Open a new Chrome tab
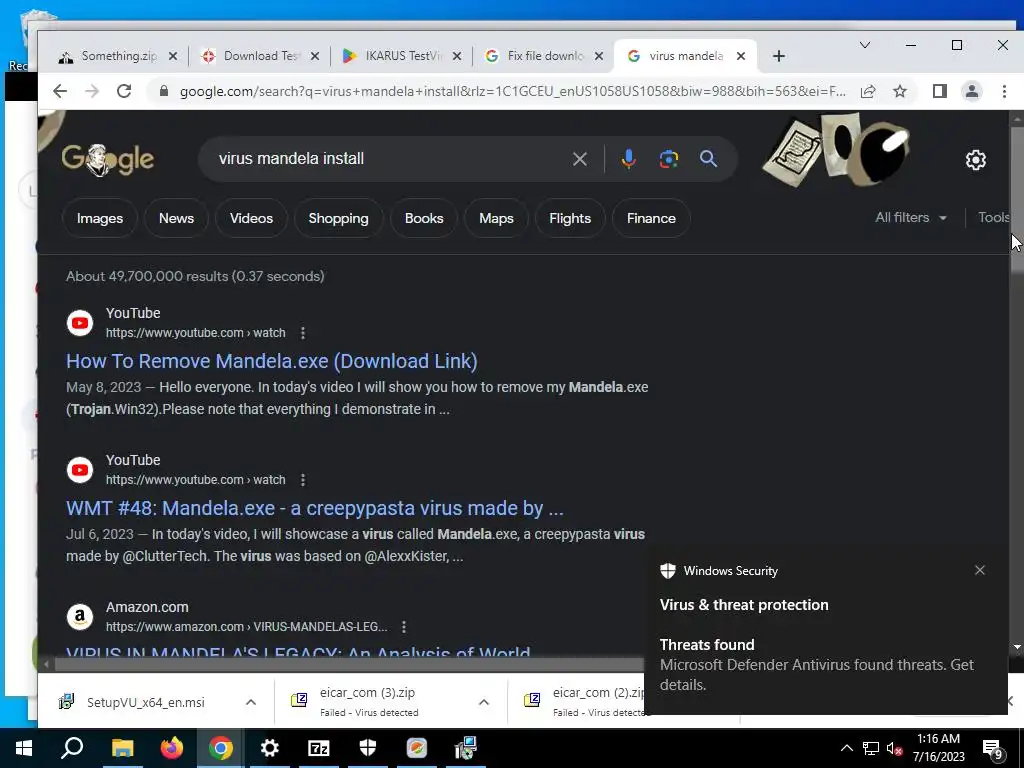 (778, 56)
